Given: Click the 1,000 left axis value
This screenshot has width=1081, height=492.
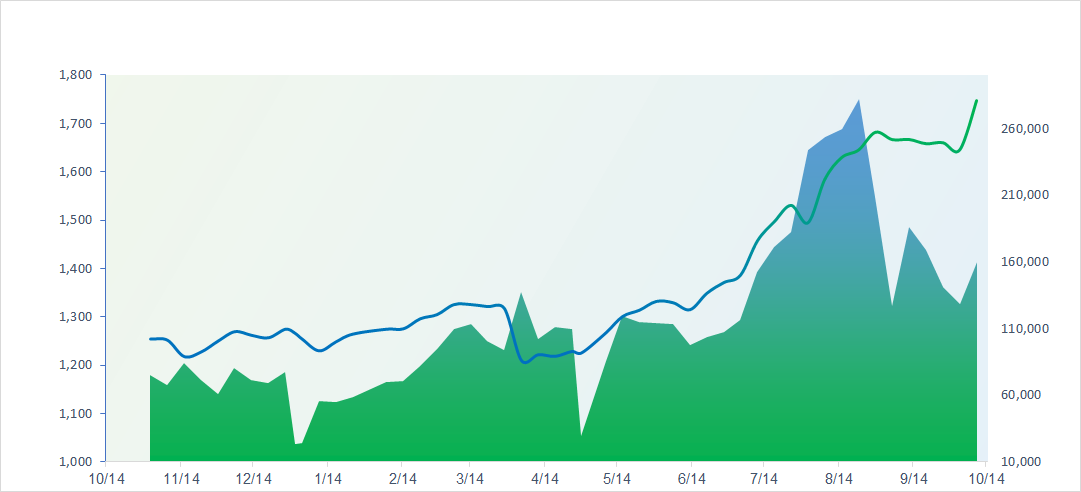Looking at the screenshot, I should point(76,462).
